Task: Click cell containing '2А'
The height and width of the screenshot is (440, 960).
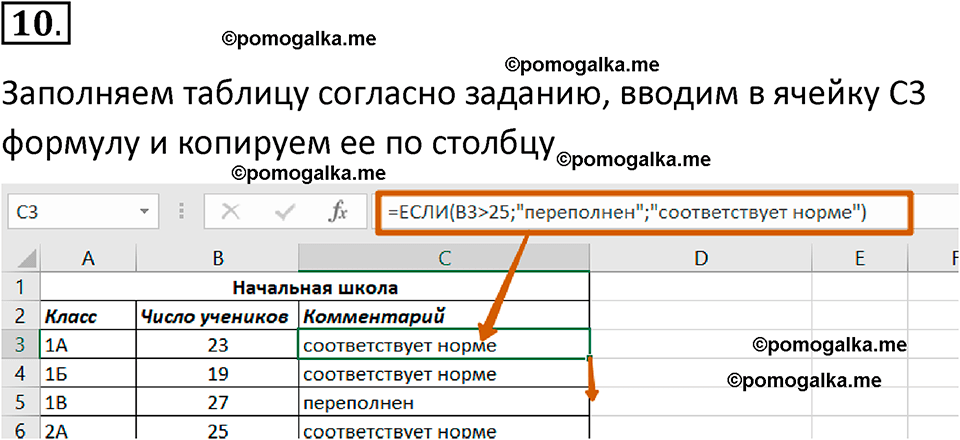Action: point(88,429)
